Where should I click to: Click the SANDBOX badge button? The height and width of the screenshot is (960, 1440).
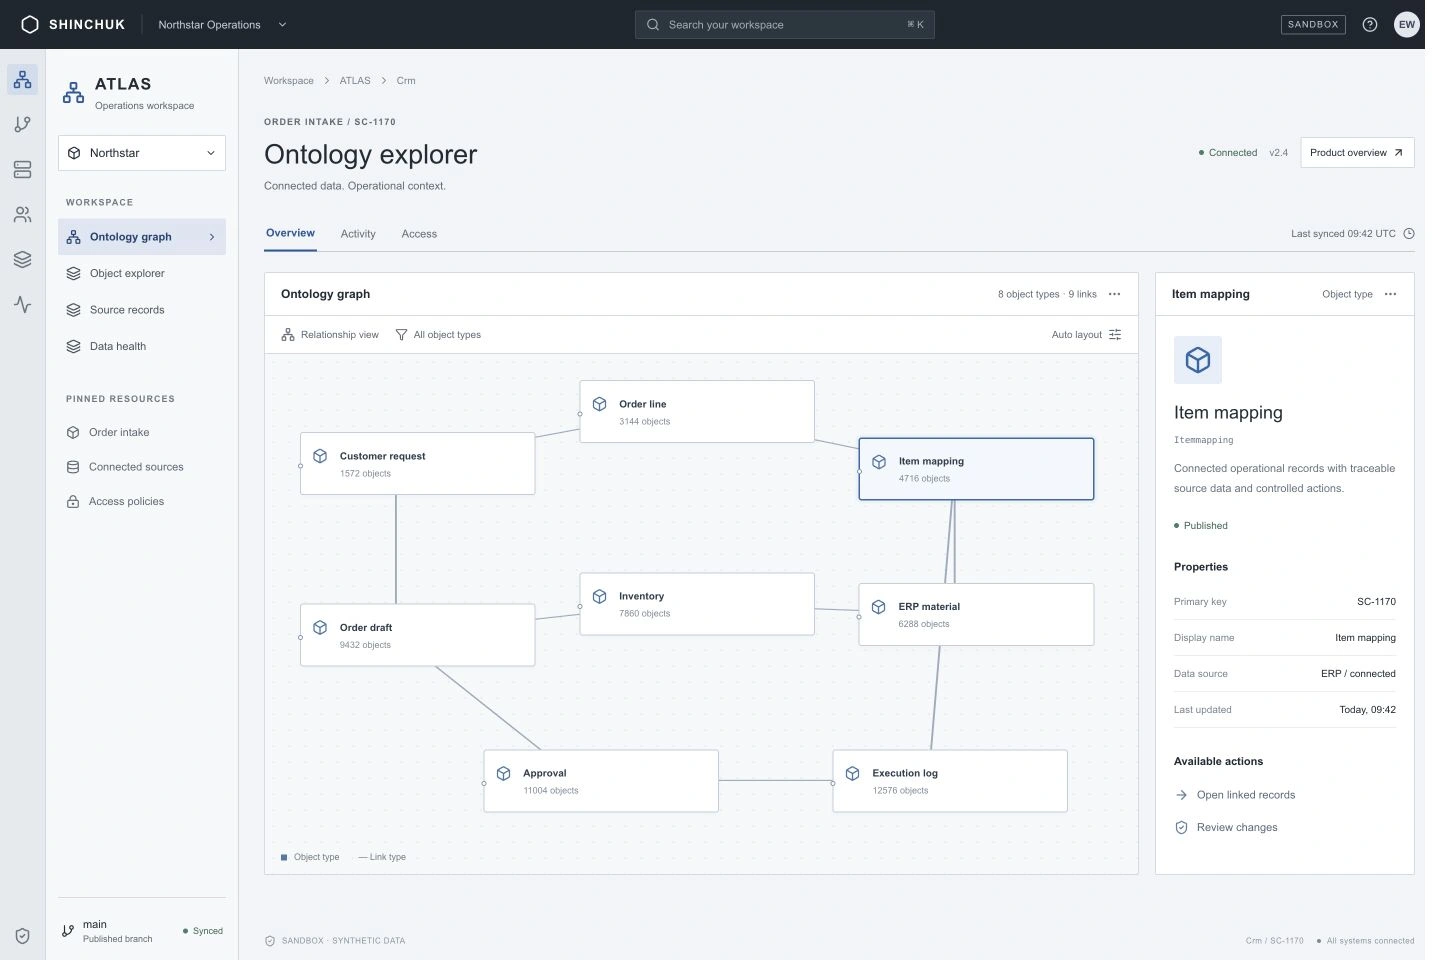tap(1313, 24)
